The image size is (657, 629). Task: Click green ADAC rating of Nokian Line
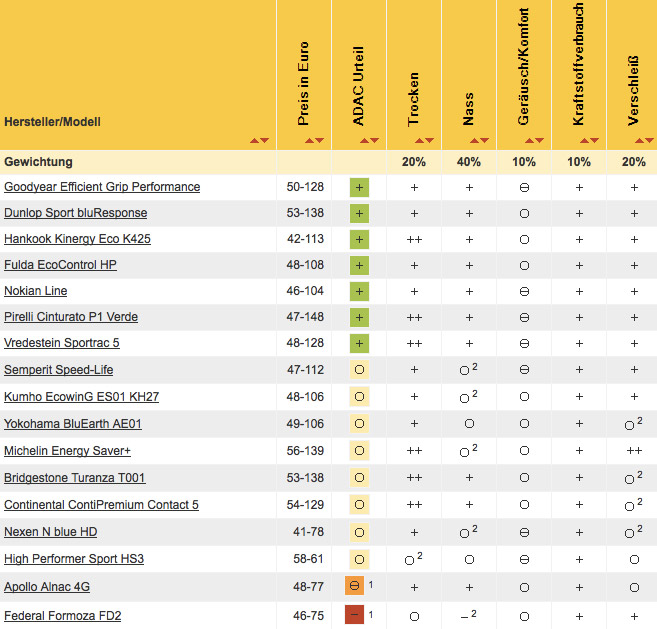[360, 291]
